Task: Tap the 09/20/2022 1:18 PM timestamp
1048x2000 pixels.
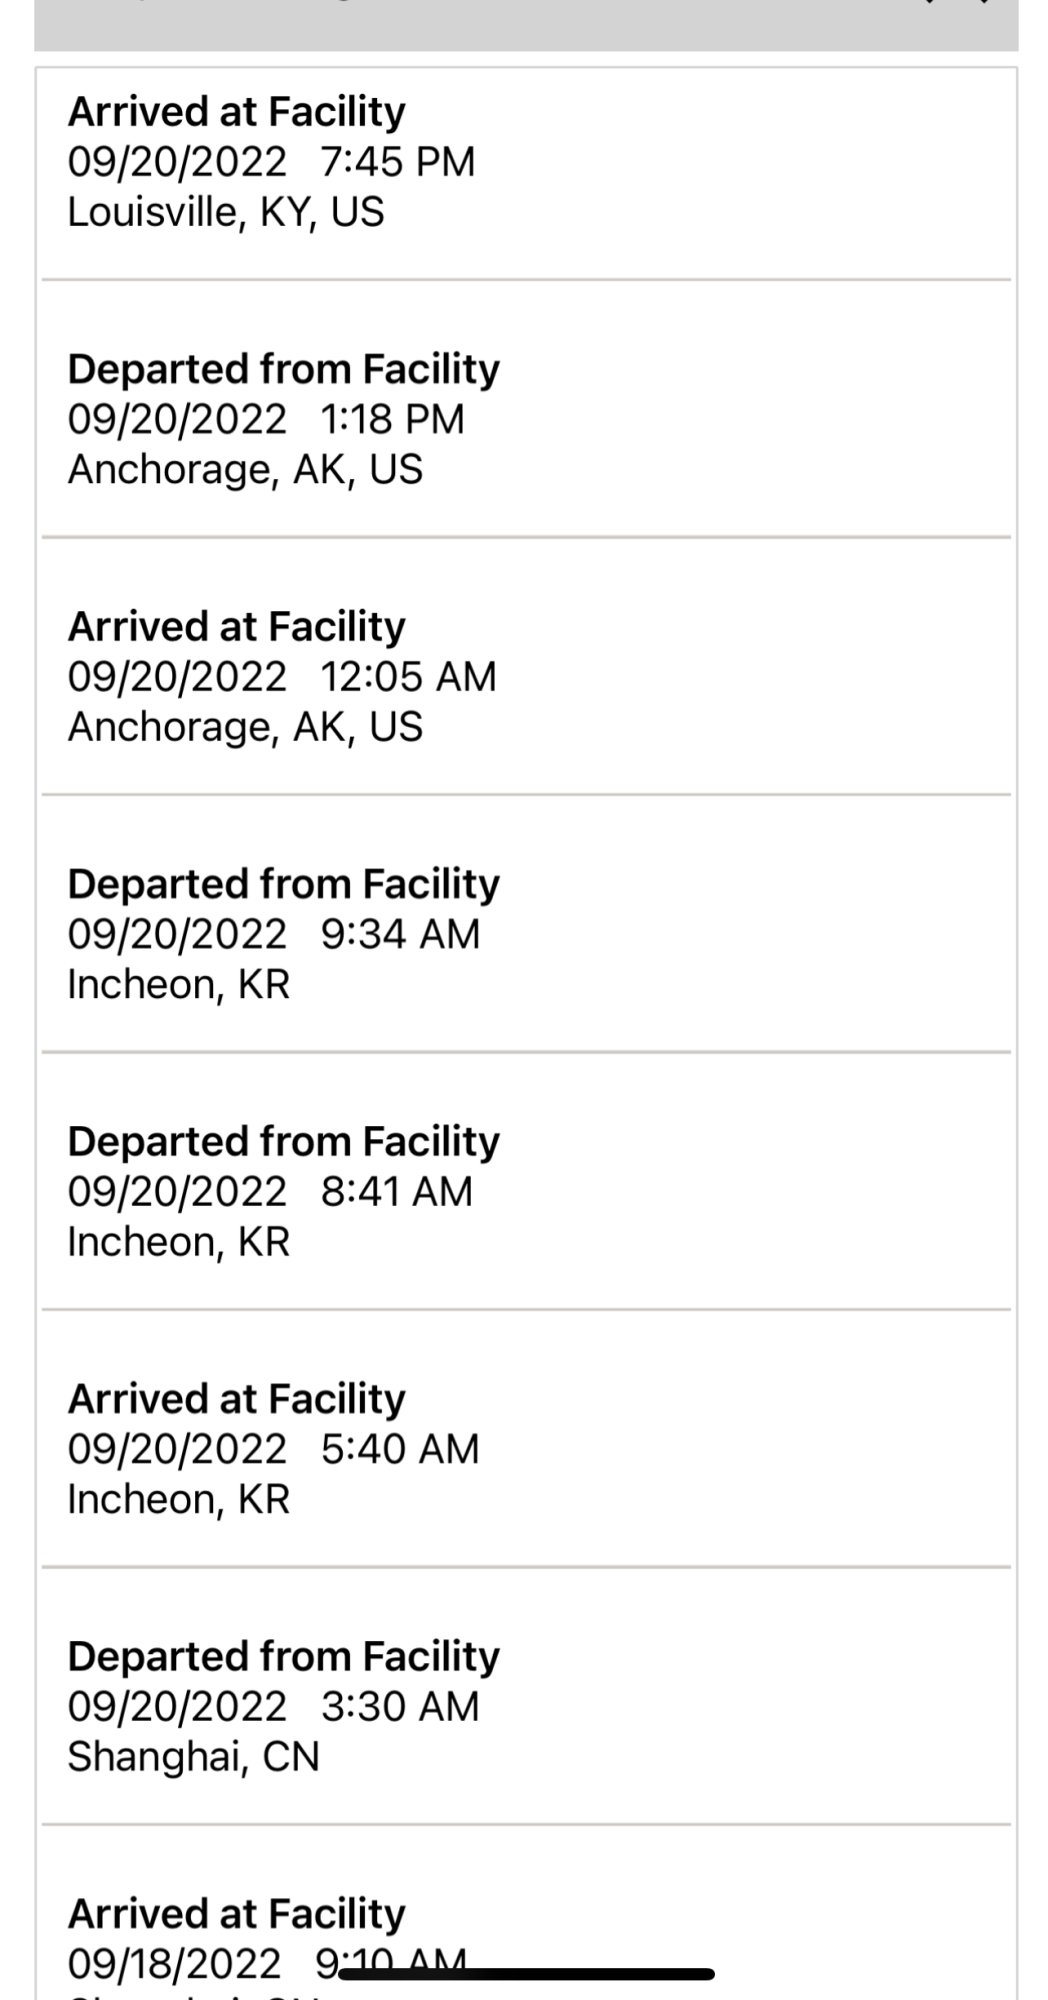Action: point(266,419)
